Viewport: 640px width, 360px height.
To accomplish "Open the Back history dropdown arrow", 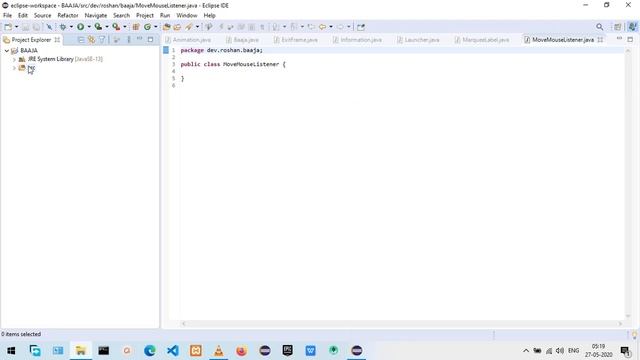I will pos(331,27).
